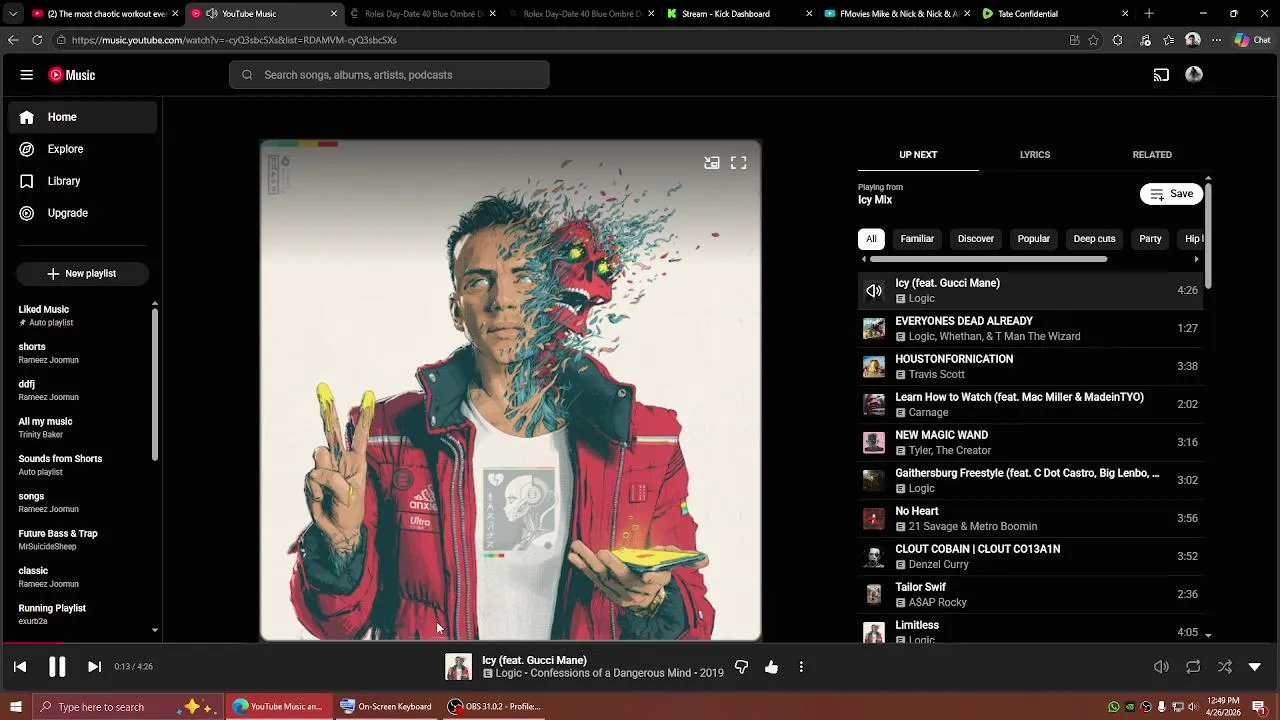Open Windows Start menu
The image size is (1280, 720).
15,707
